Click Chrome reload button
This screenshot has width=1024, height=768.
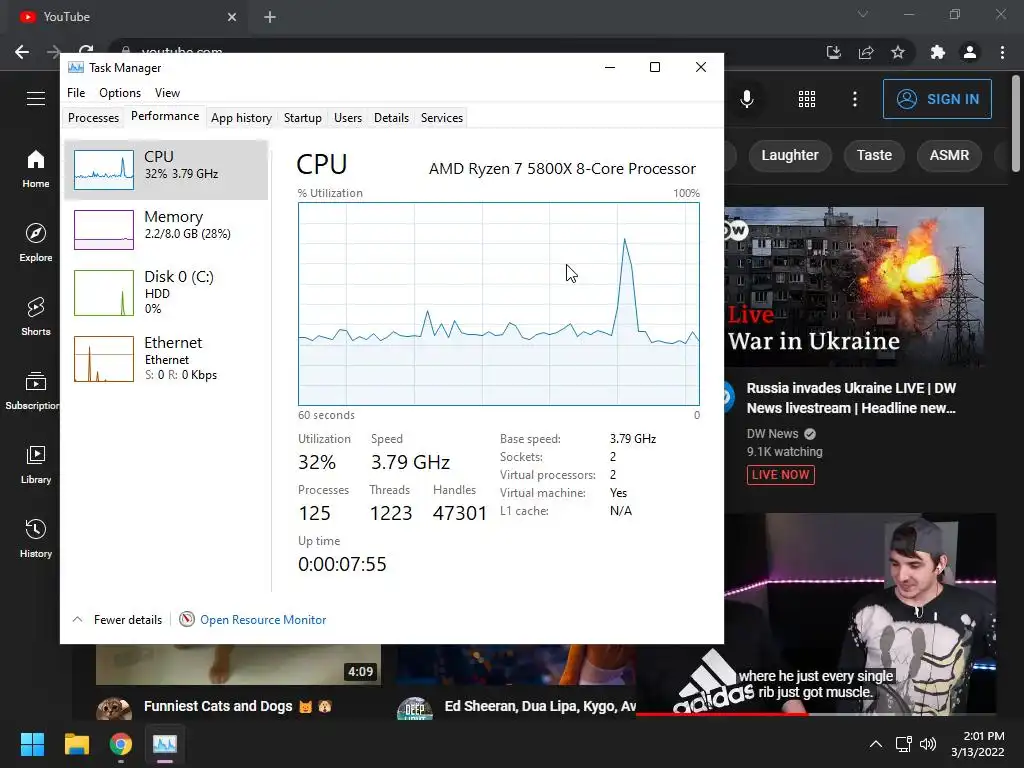click(86, 52)
